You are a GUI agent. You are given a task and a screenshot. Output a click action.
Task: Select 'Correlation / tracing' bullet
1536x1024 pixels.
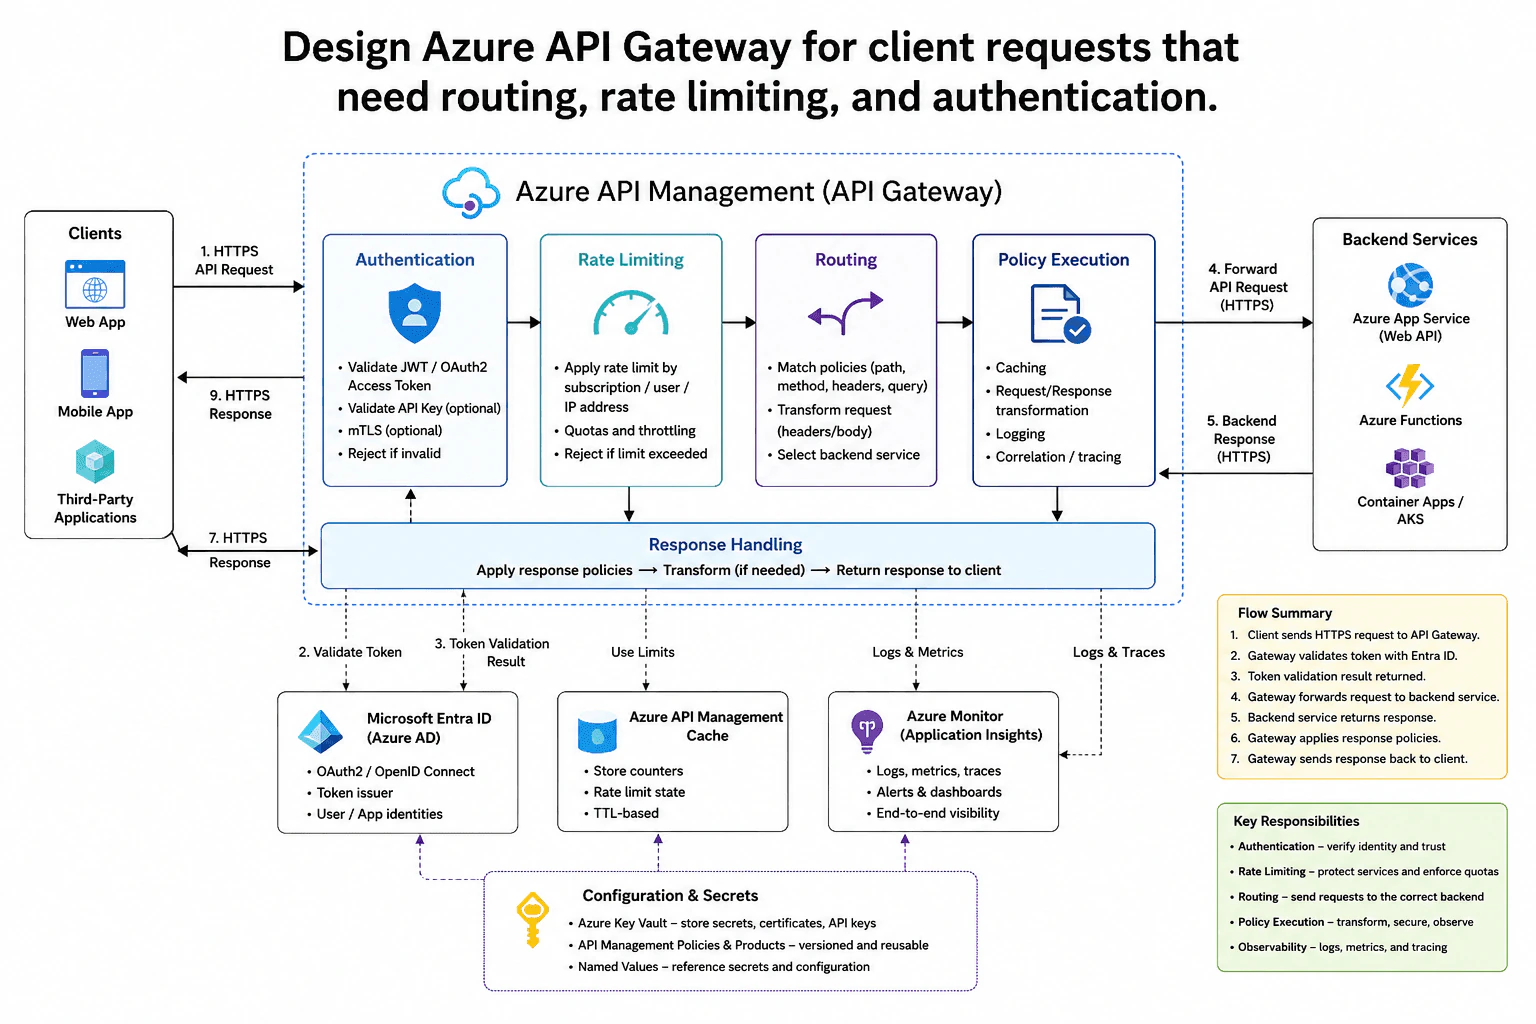(1053, 457)
